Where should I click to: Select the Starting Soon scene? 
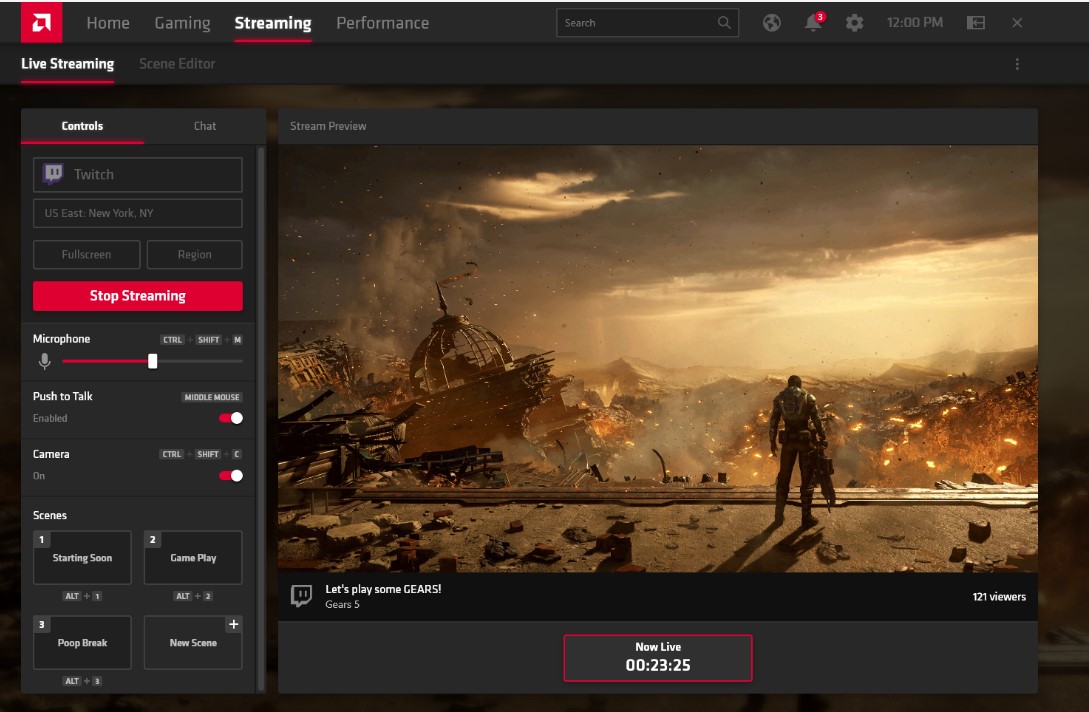[82, 558]
